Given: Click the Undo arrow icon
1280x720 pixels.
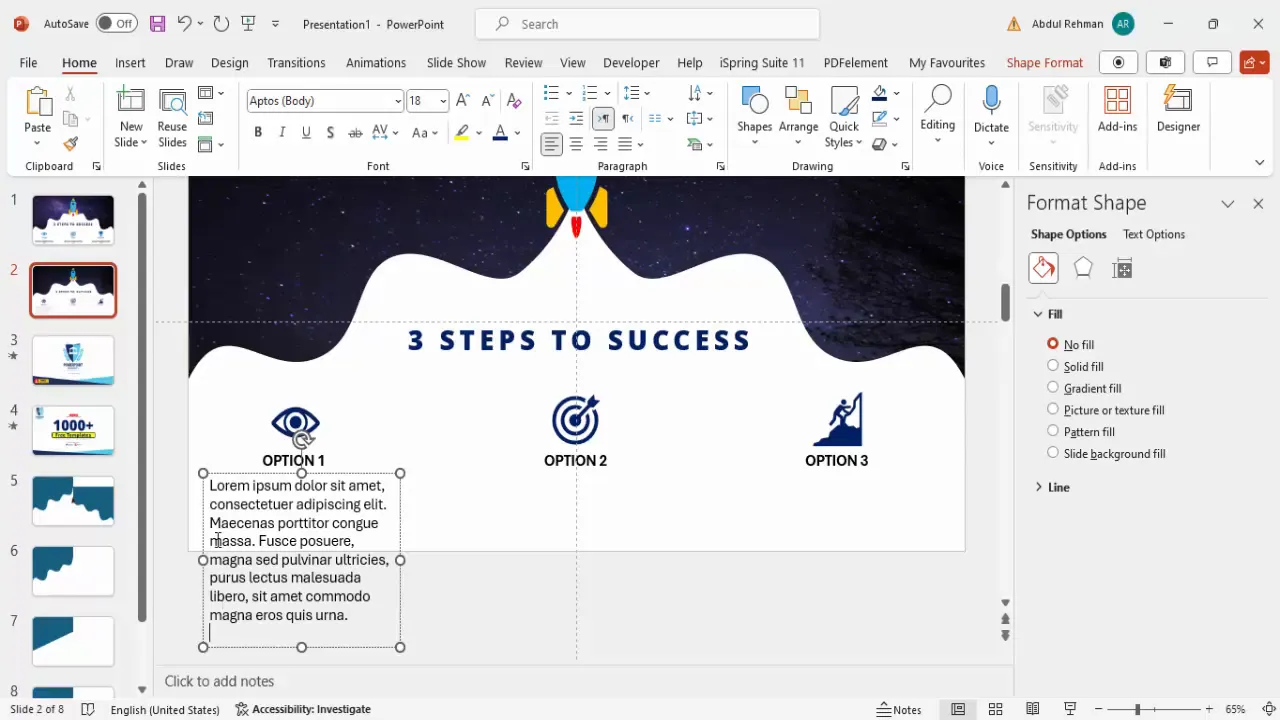Looking at the screenshot, I should [x=184, y=23].
